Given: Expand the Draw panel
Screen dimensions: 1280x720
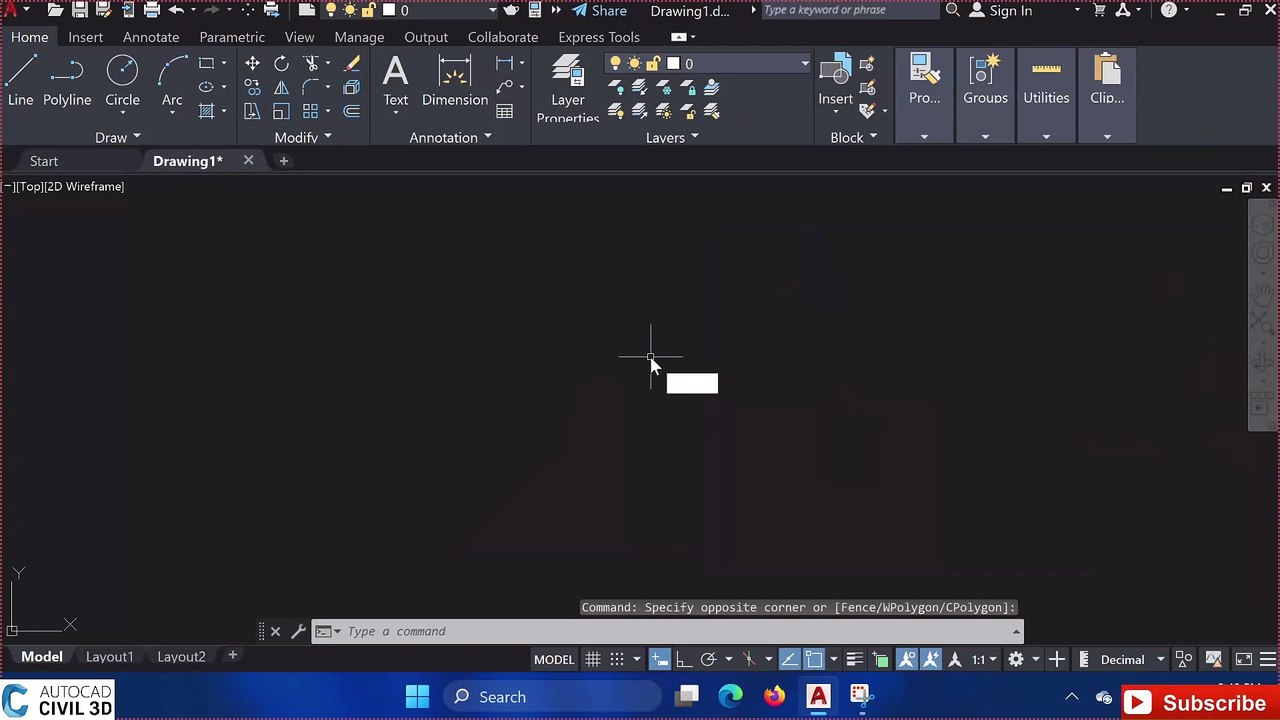Looking at the screenshot, I should [117, 137].
